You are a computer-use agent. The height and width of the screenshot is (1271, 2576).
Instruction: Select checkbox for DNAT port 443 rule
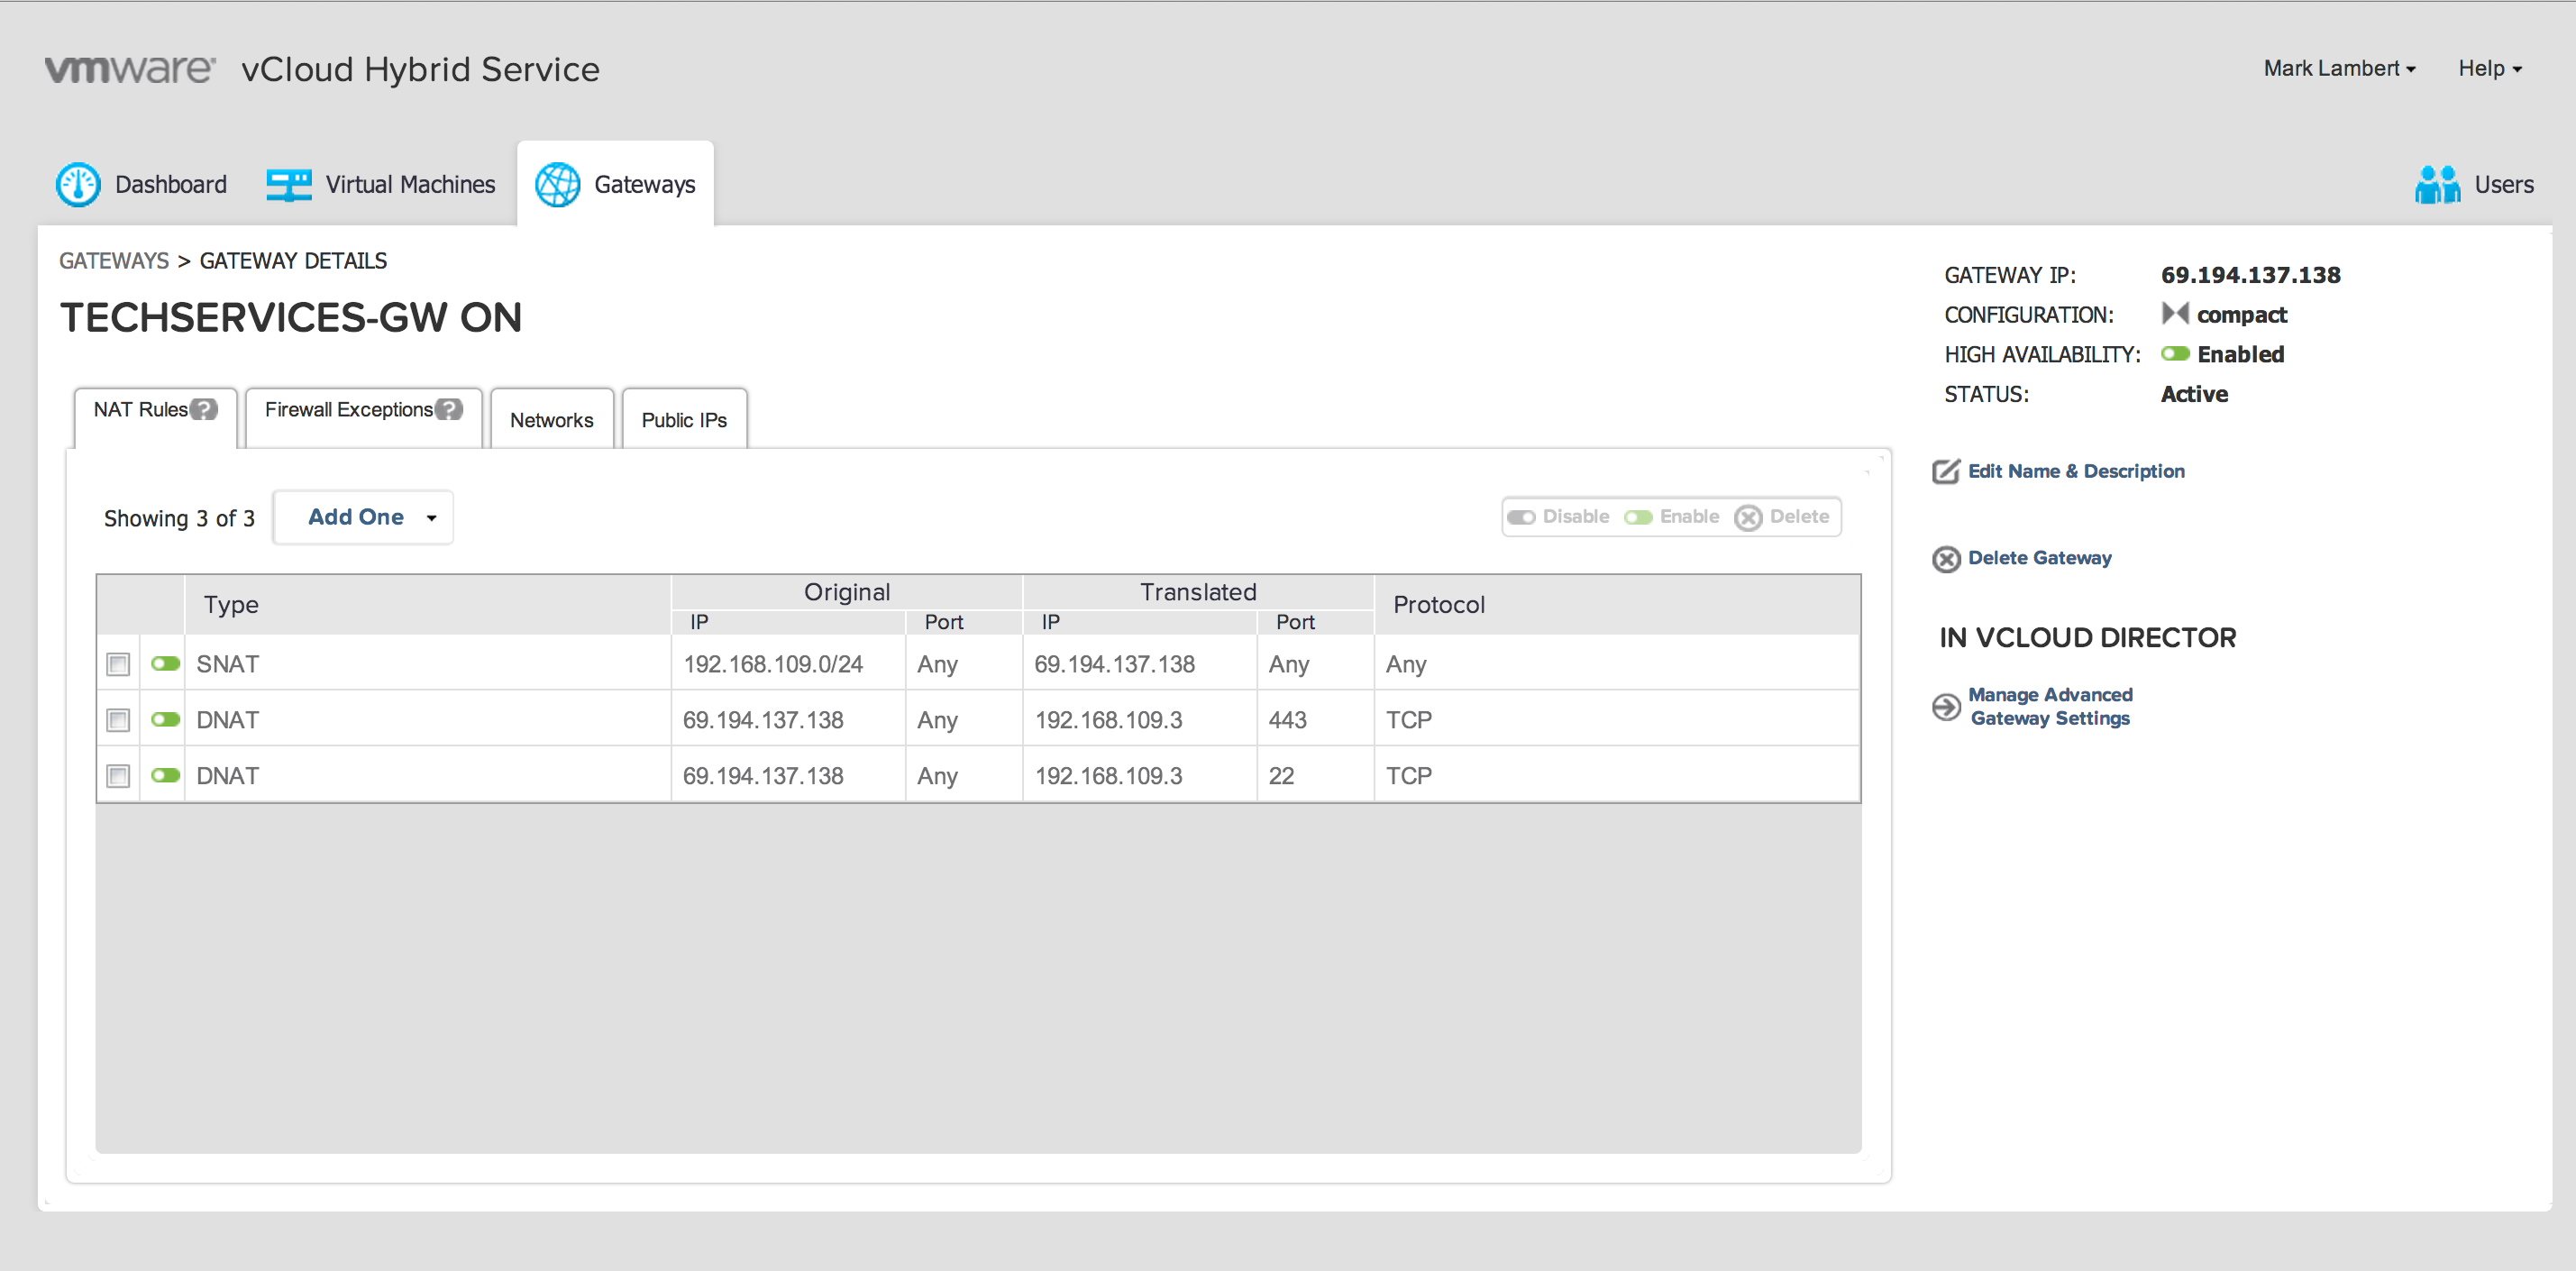click(118, 720)
